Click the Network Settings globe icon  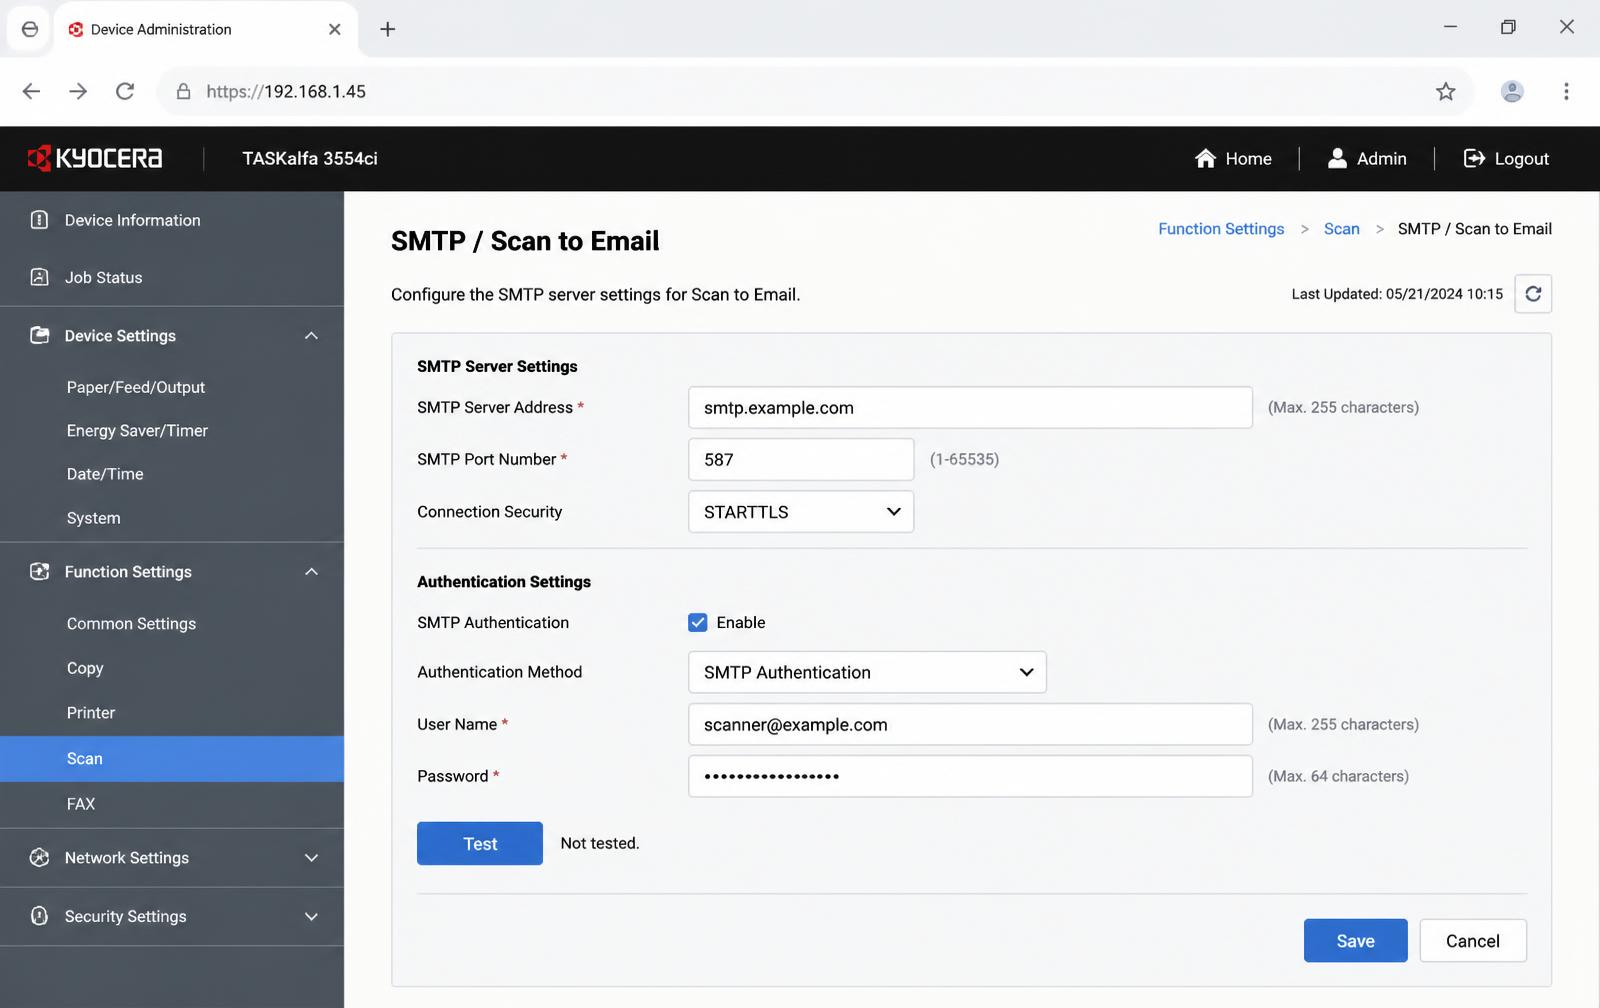(x=40, y=857)
